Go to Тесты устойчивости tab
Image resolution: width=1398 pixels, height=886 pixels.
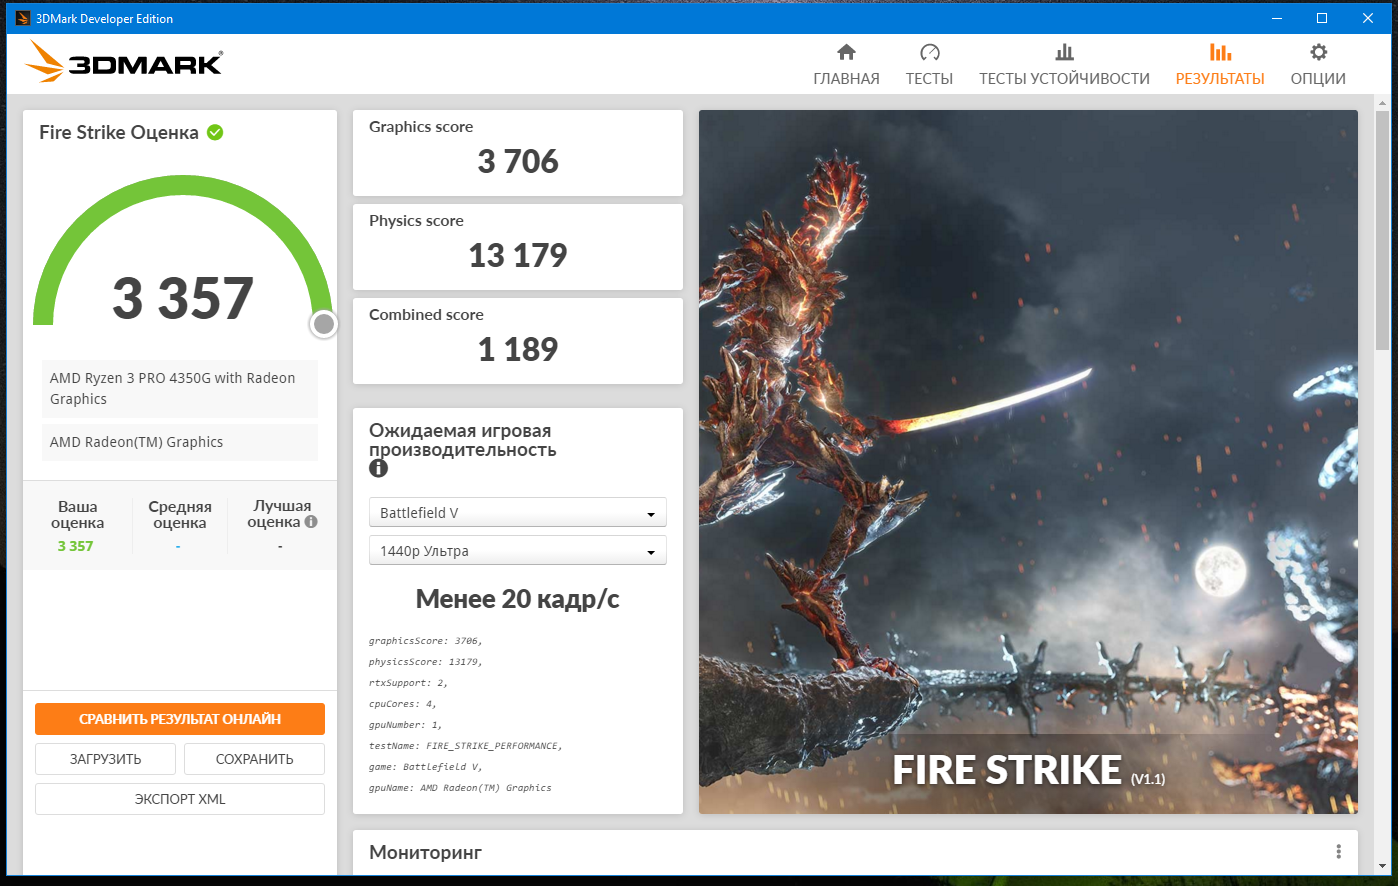click(x=1064, y=64)
